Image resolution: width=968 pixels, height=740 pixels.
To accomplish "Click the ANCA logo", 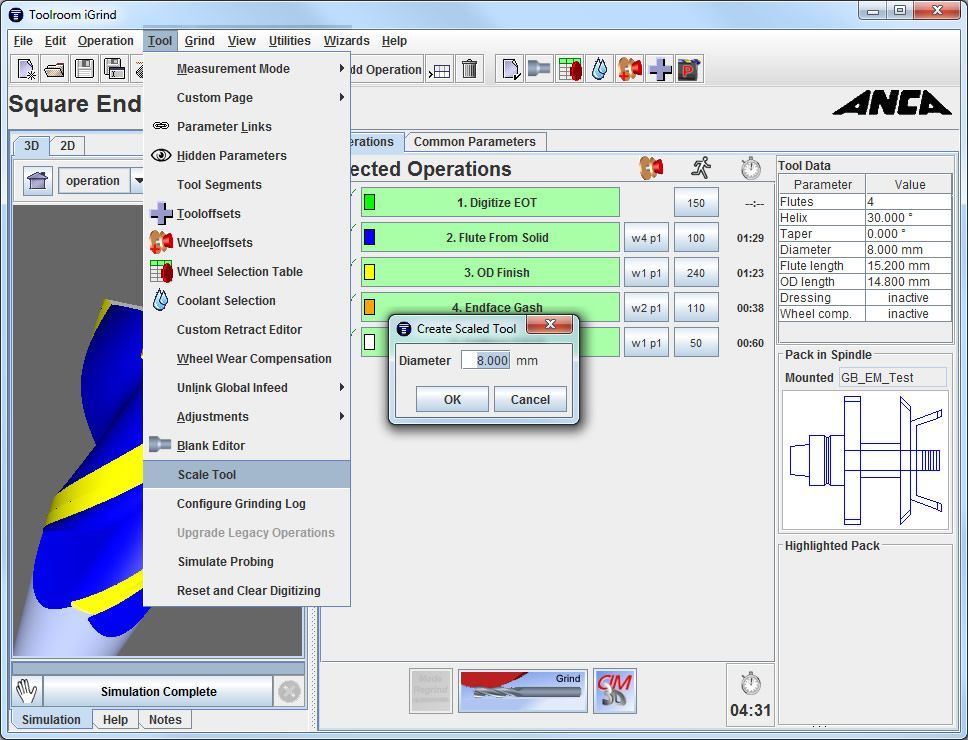I will tap(892, 103).
